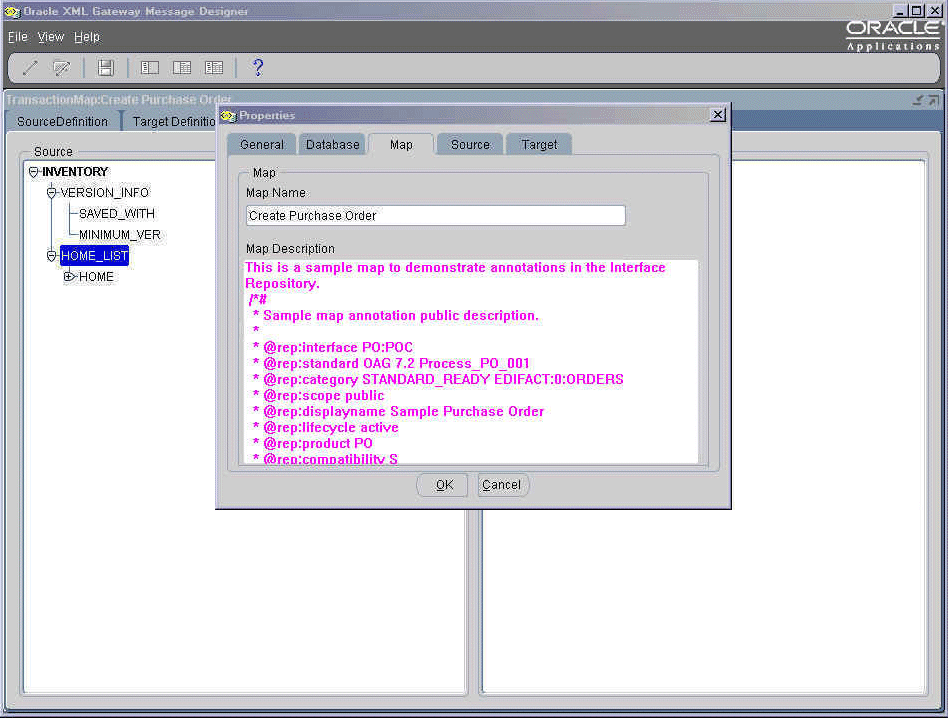Switch to the Database tab
The height and width of the screenshot is (720, 948).
pos(333,144)
